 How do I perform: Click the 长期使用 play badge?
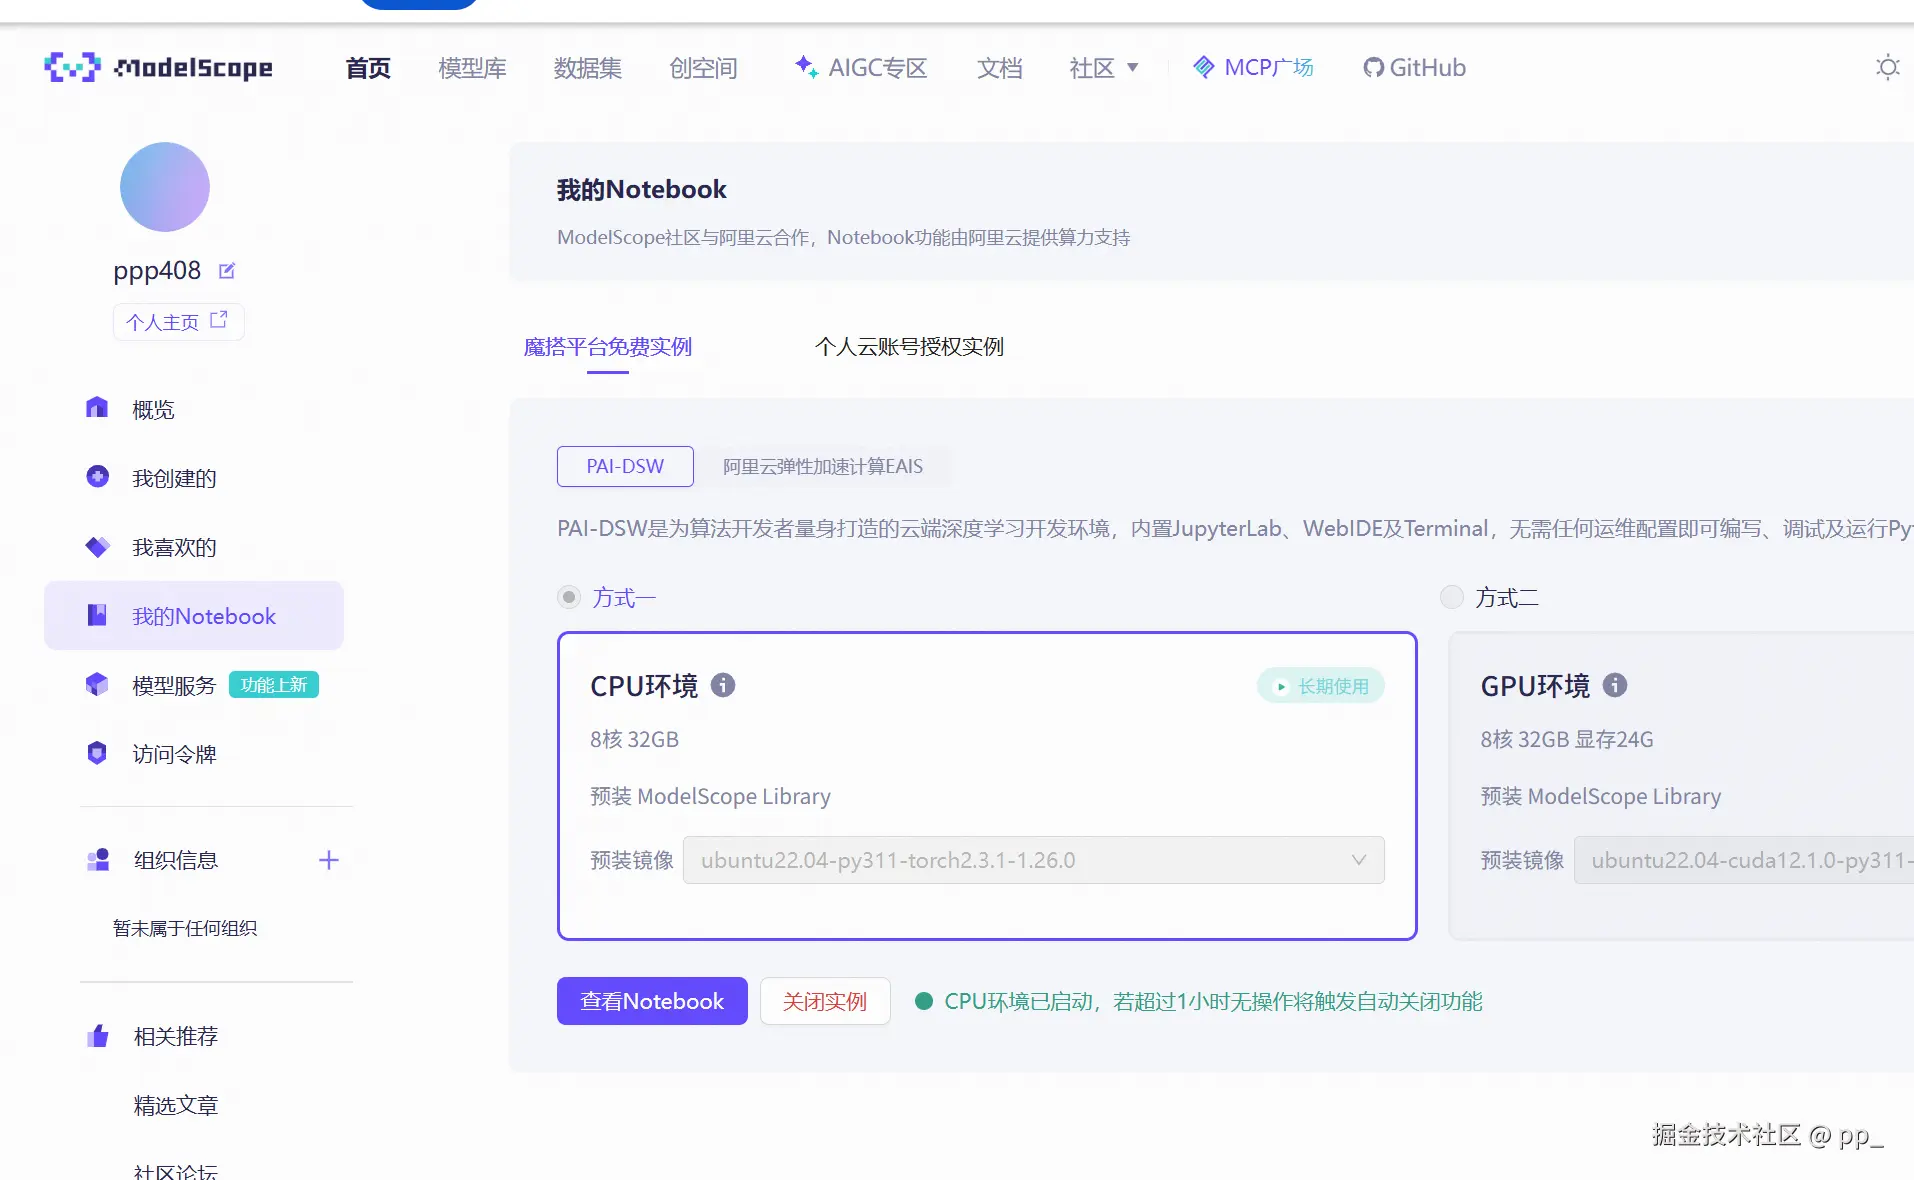point(1321,686)
